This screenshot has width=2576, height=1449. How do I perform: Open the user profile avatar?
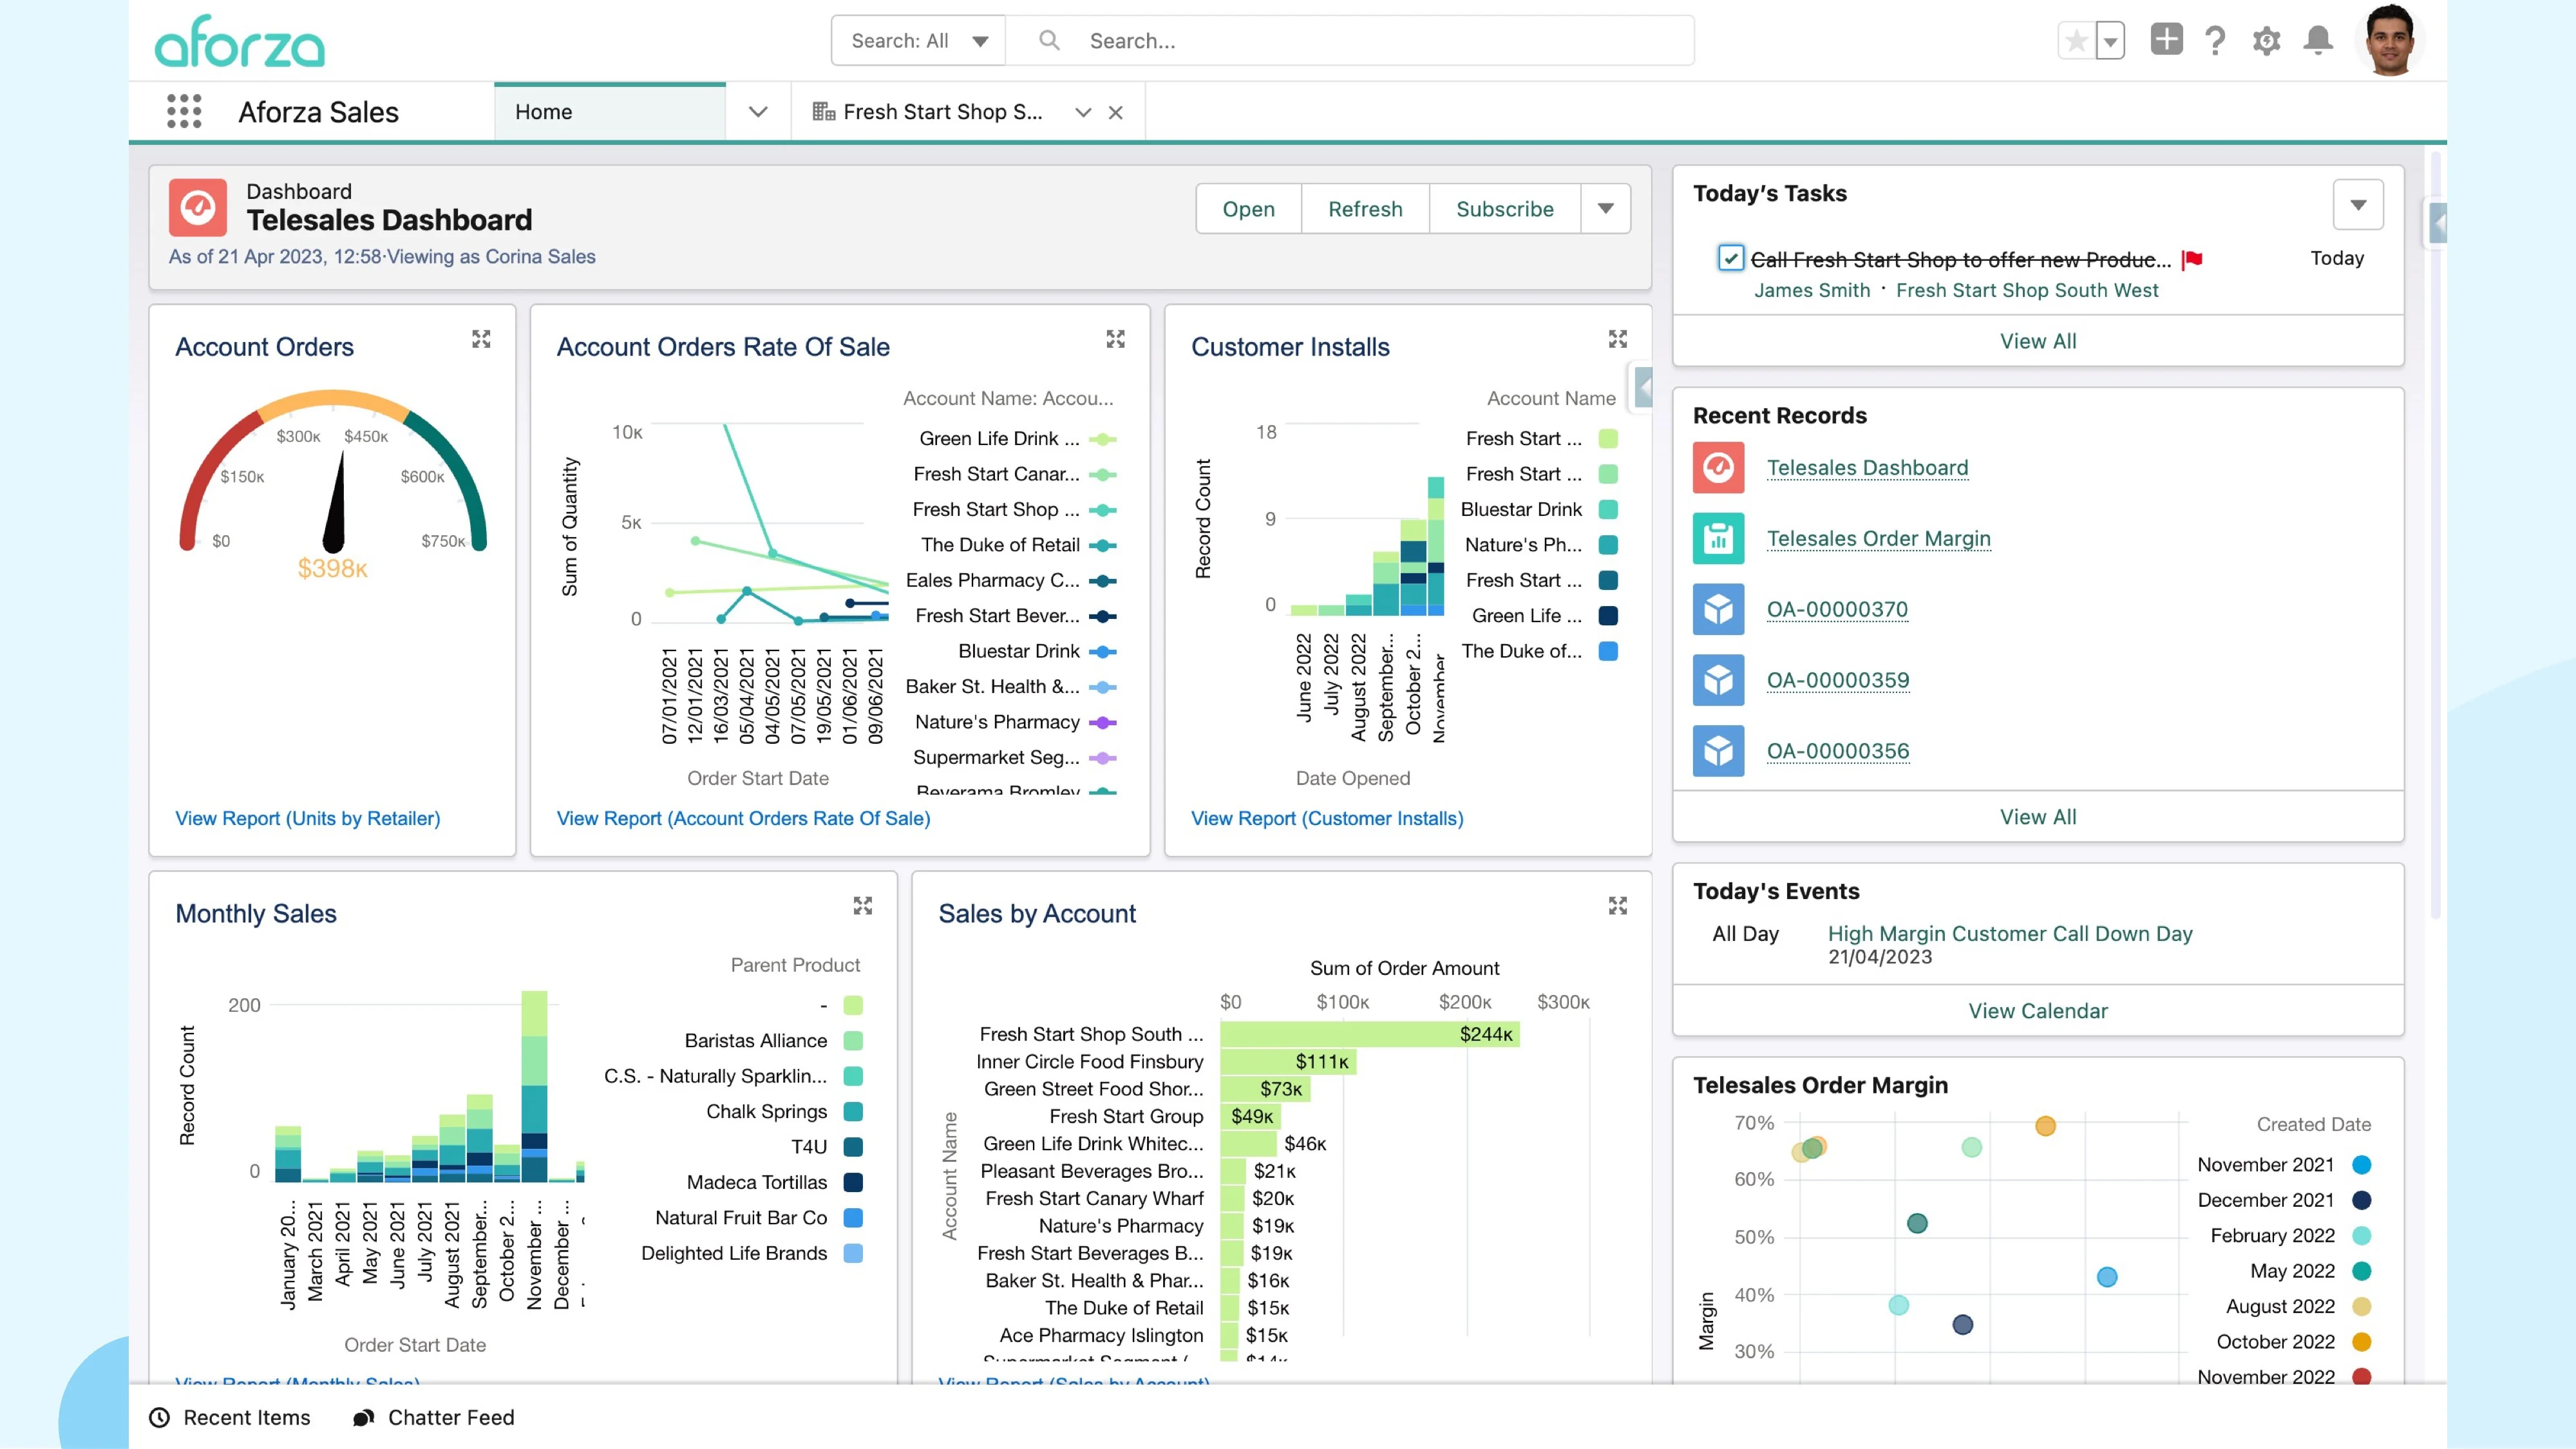[x=2390, y=41]
